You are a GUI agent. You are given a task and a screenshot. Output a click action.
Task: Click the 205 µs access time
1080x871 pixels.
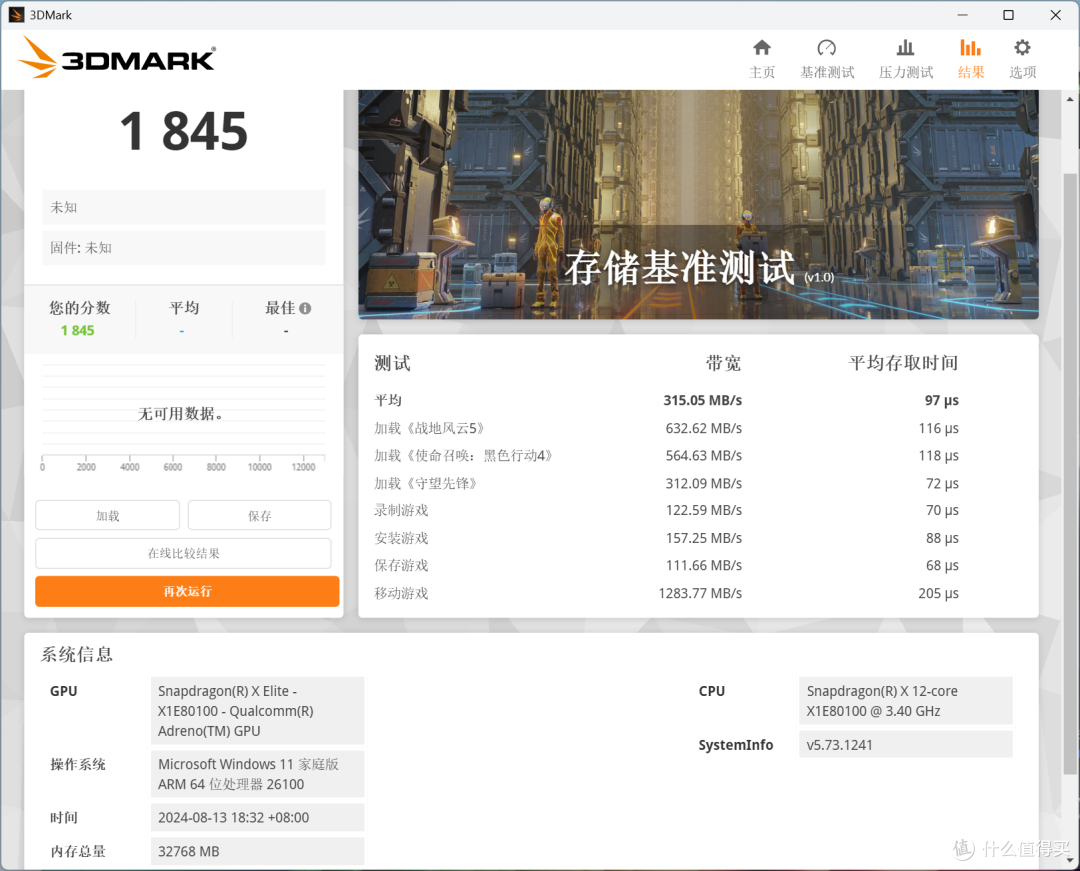tap(938, 594)
